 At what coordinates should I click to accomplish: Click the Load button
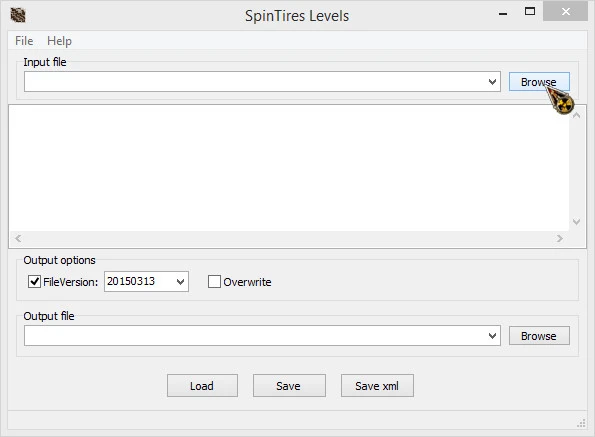coord(202,386)
